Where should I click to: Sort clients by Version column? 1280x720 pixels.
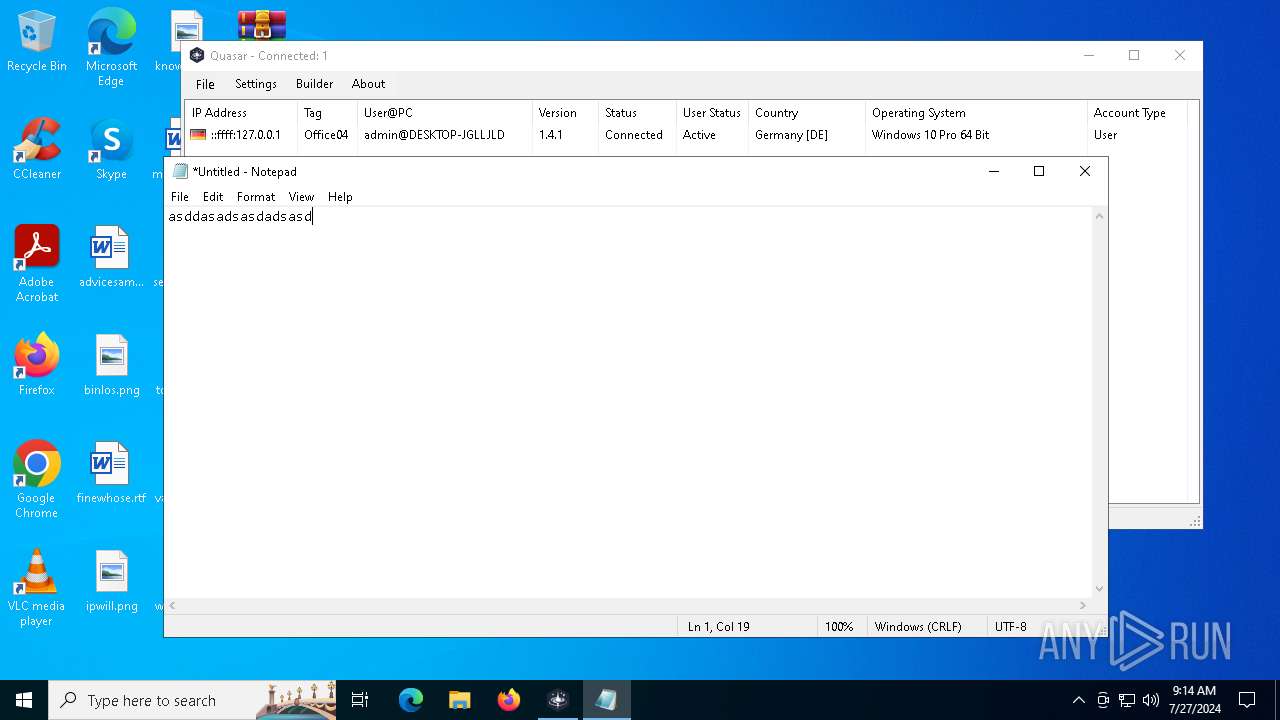(x=565, y=113)
